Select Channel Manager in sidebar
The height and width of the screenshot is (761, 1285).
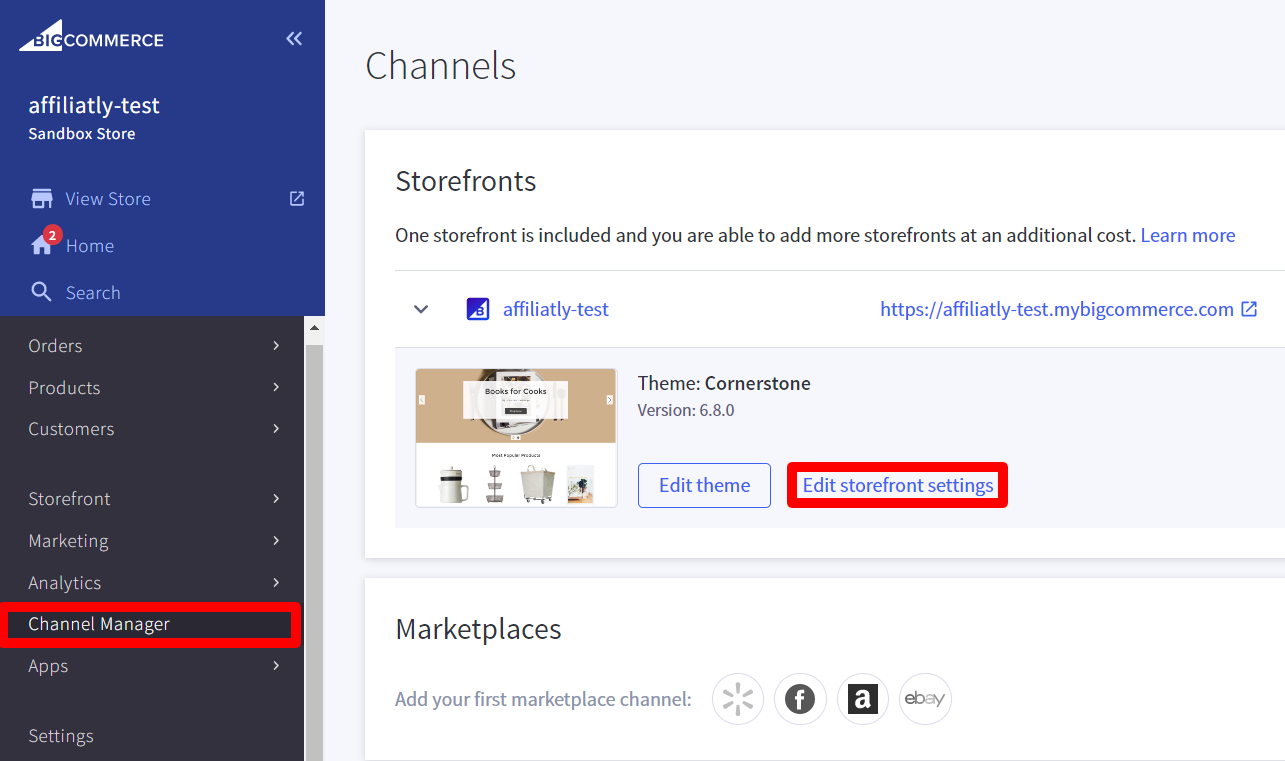click(150, 624)
